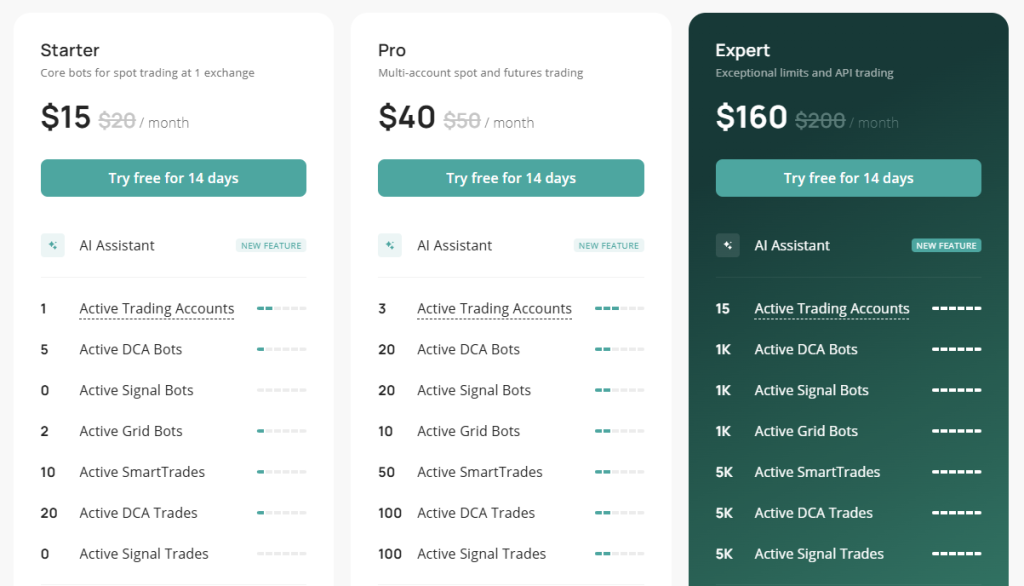Start the Pro plan 14-day free trial

click(x=511, y=178)
